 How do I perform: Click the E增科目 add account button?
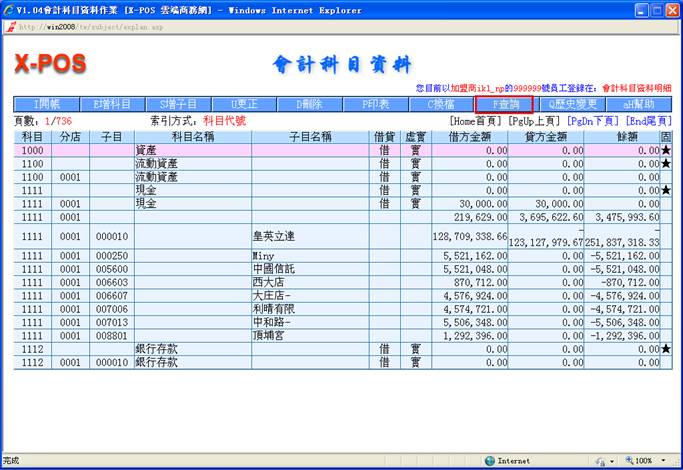pos(112,104)
